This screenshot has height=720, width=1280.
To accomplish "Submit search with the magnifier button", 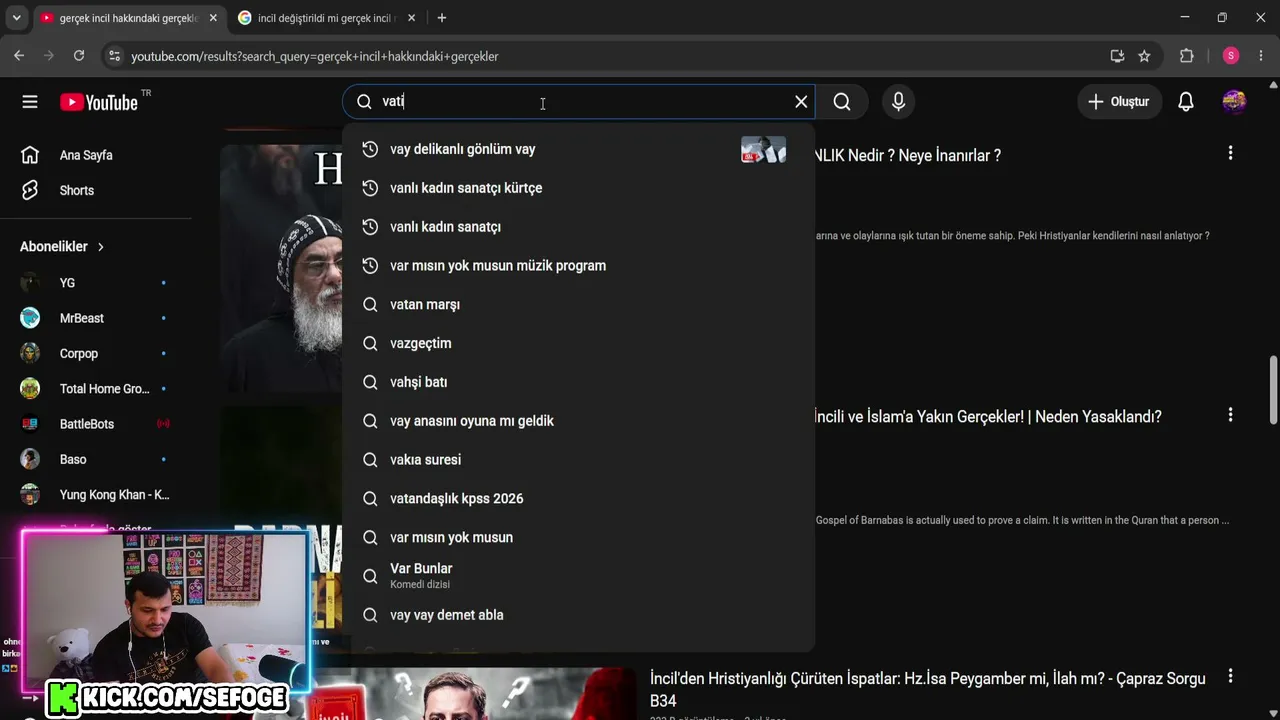I will [842, 101].
